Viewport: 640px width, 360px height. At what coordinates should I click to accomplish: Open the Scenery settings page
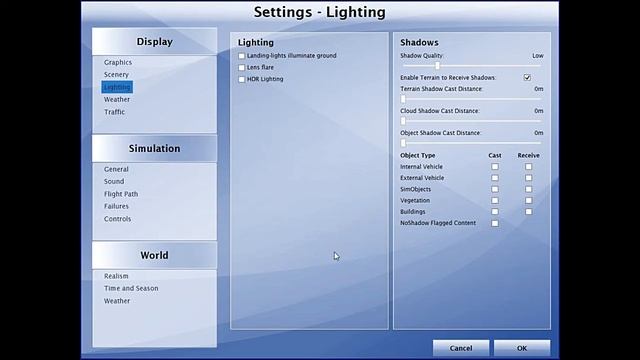click(x=116, y=75)
